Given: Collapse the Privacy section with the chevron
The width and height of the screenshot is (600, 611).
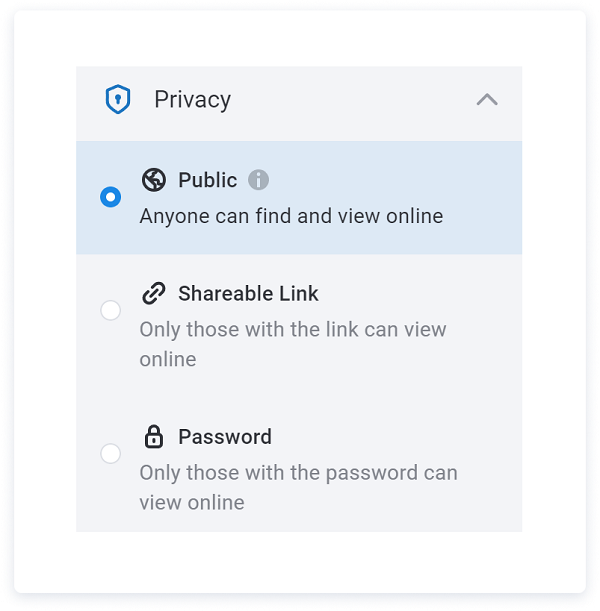Looking at the screenshot, I should pos(487,99).
